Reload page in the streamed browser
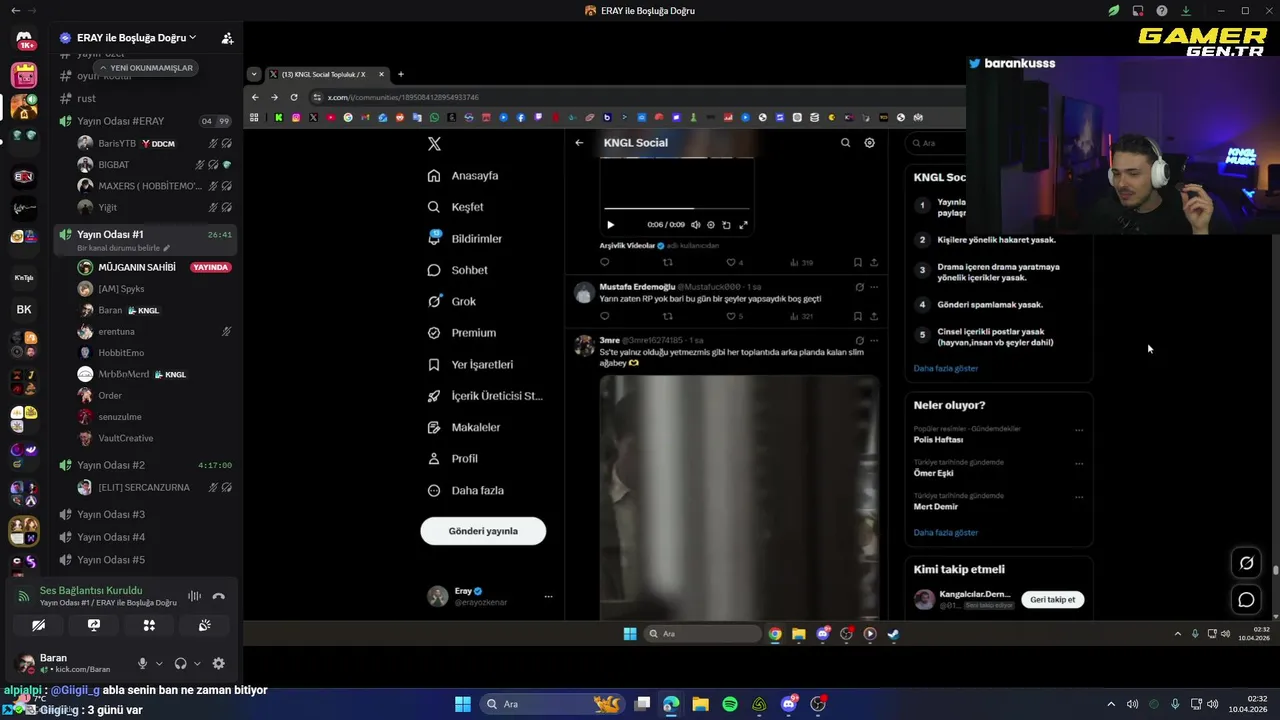The height and width of the screenshot is (720, 1280). pyautogui.click(x=294, y=97)
